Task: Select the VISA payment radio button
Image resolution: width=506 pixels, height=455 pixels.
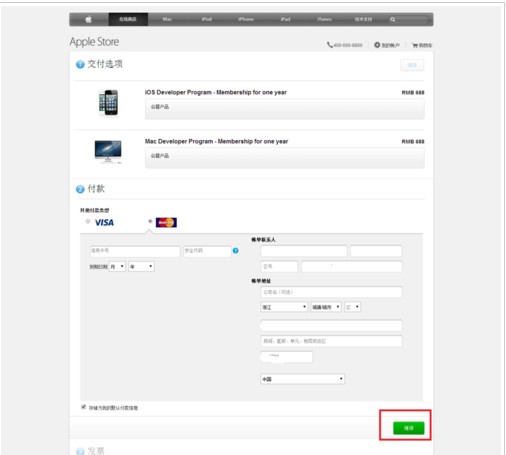Action: [88, 221]
